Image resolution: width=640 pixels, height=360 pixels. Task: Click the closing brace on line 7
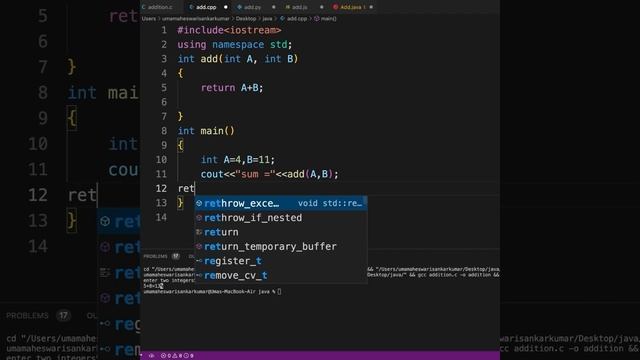pyautogui.click(x=180, y=117)
